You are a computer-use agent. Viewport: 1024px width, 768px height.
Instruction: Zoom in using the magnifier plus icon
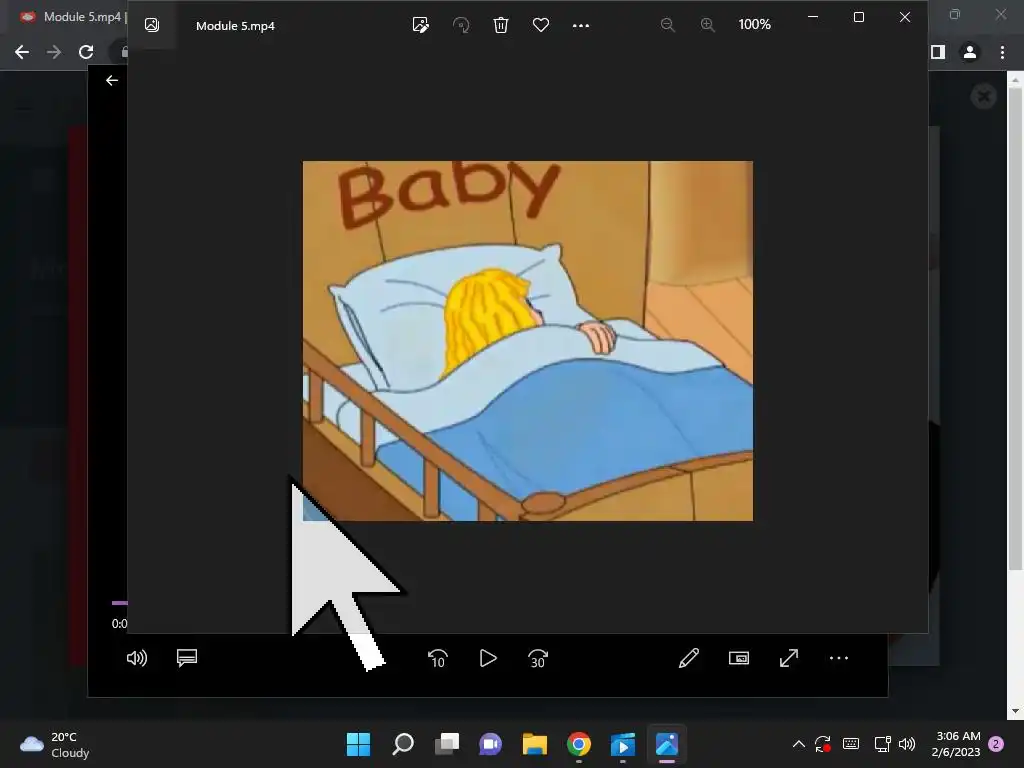[x=707, y=25]
